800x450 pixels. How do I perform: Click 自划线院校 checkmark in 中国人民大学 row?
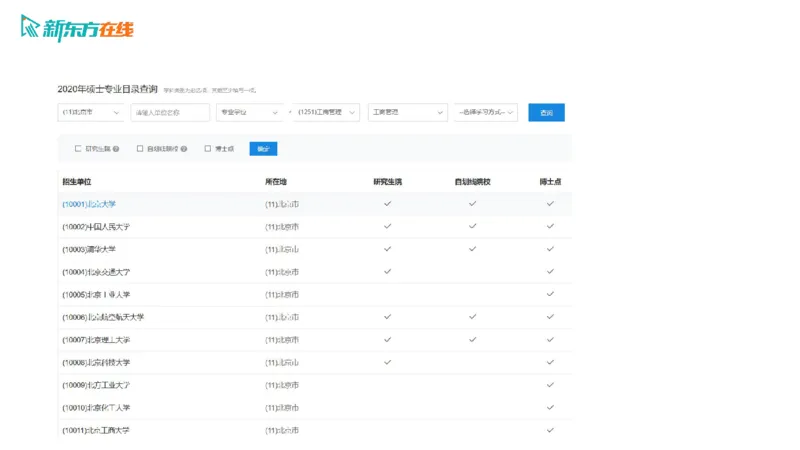pyautogui.click(x=472, y=226)
